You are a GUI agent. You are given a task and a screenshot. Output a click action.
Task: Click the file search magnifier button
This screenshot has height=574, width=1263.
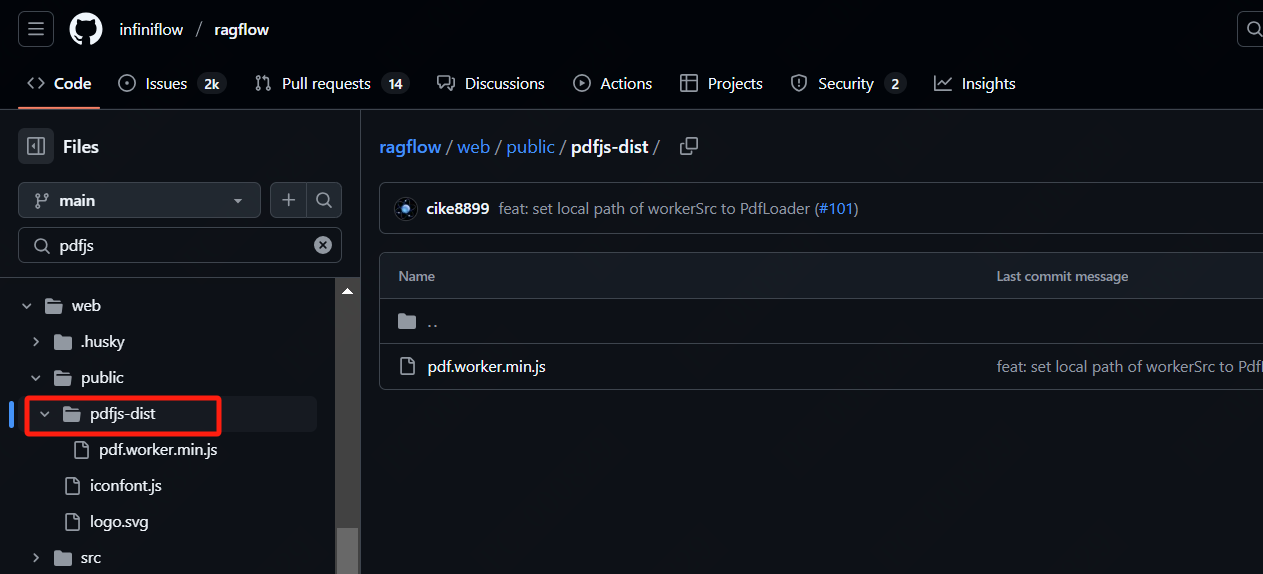pyautogui.click(x=324, y=200)
